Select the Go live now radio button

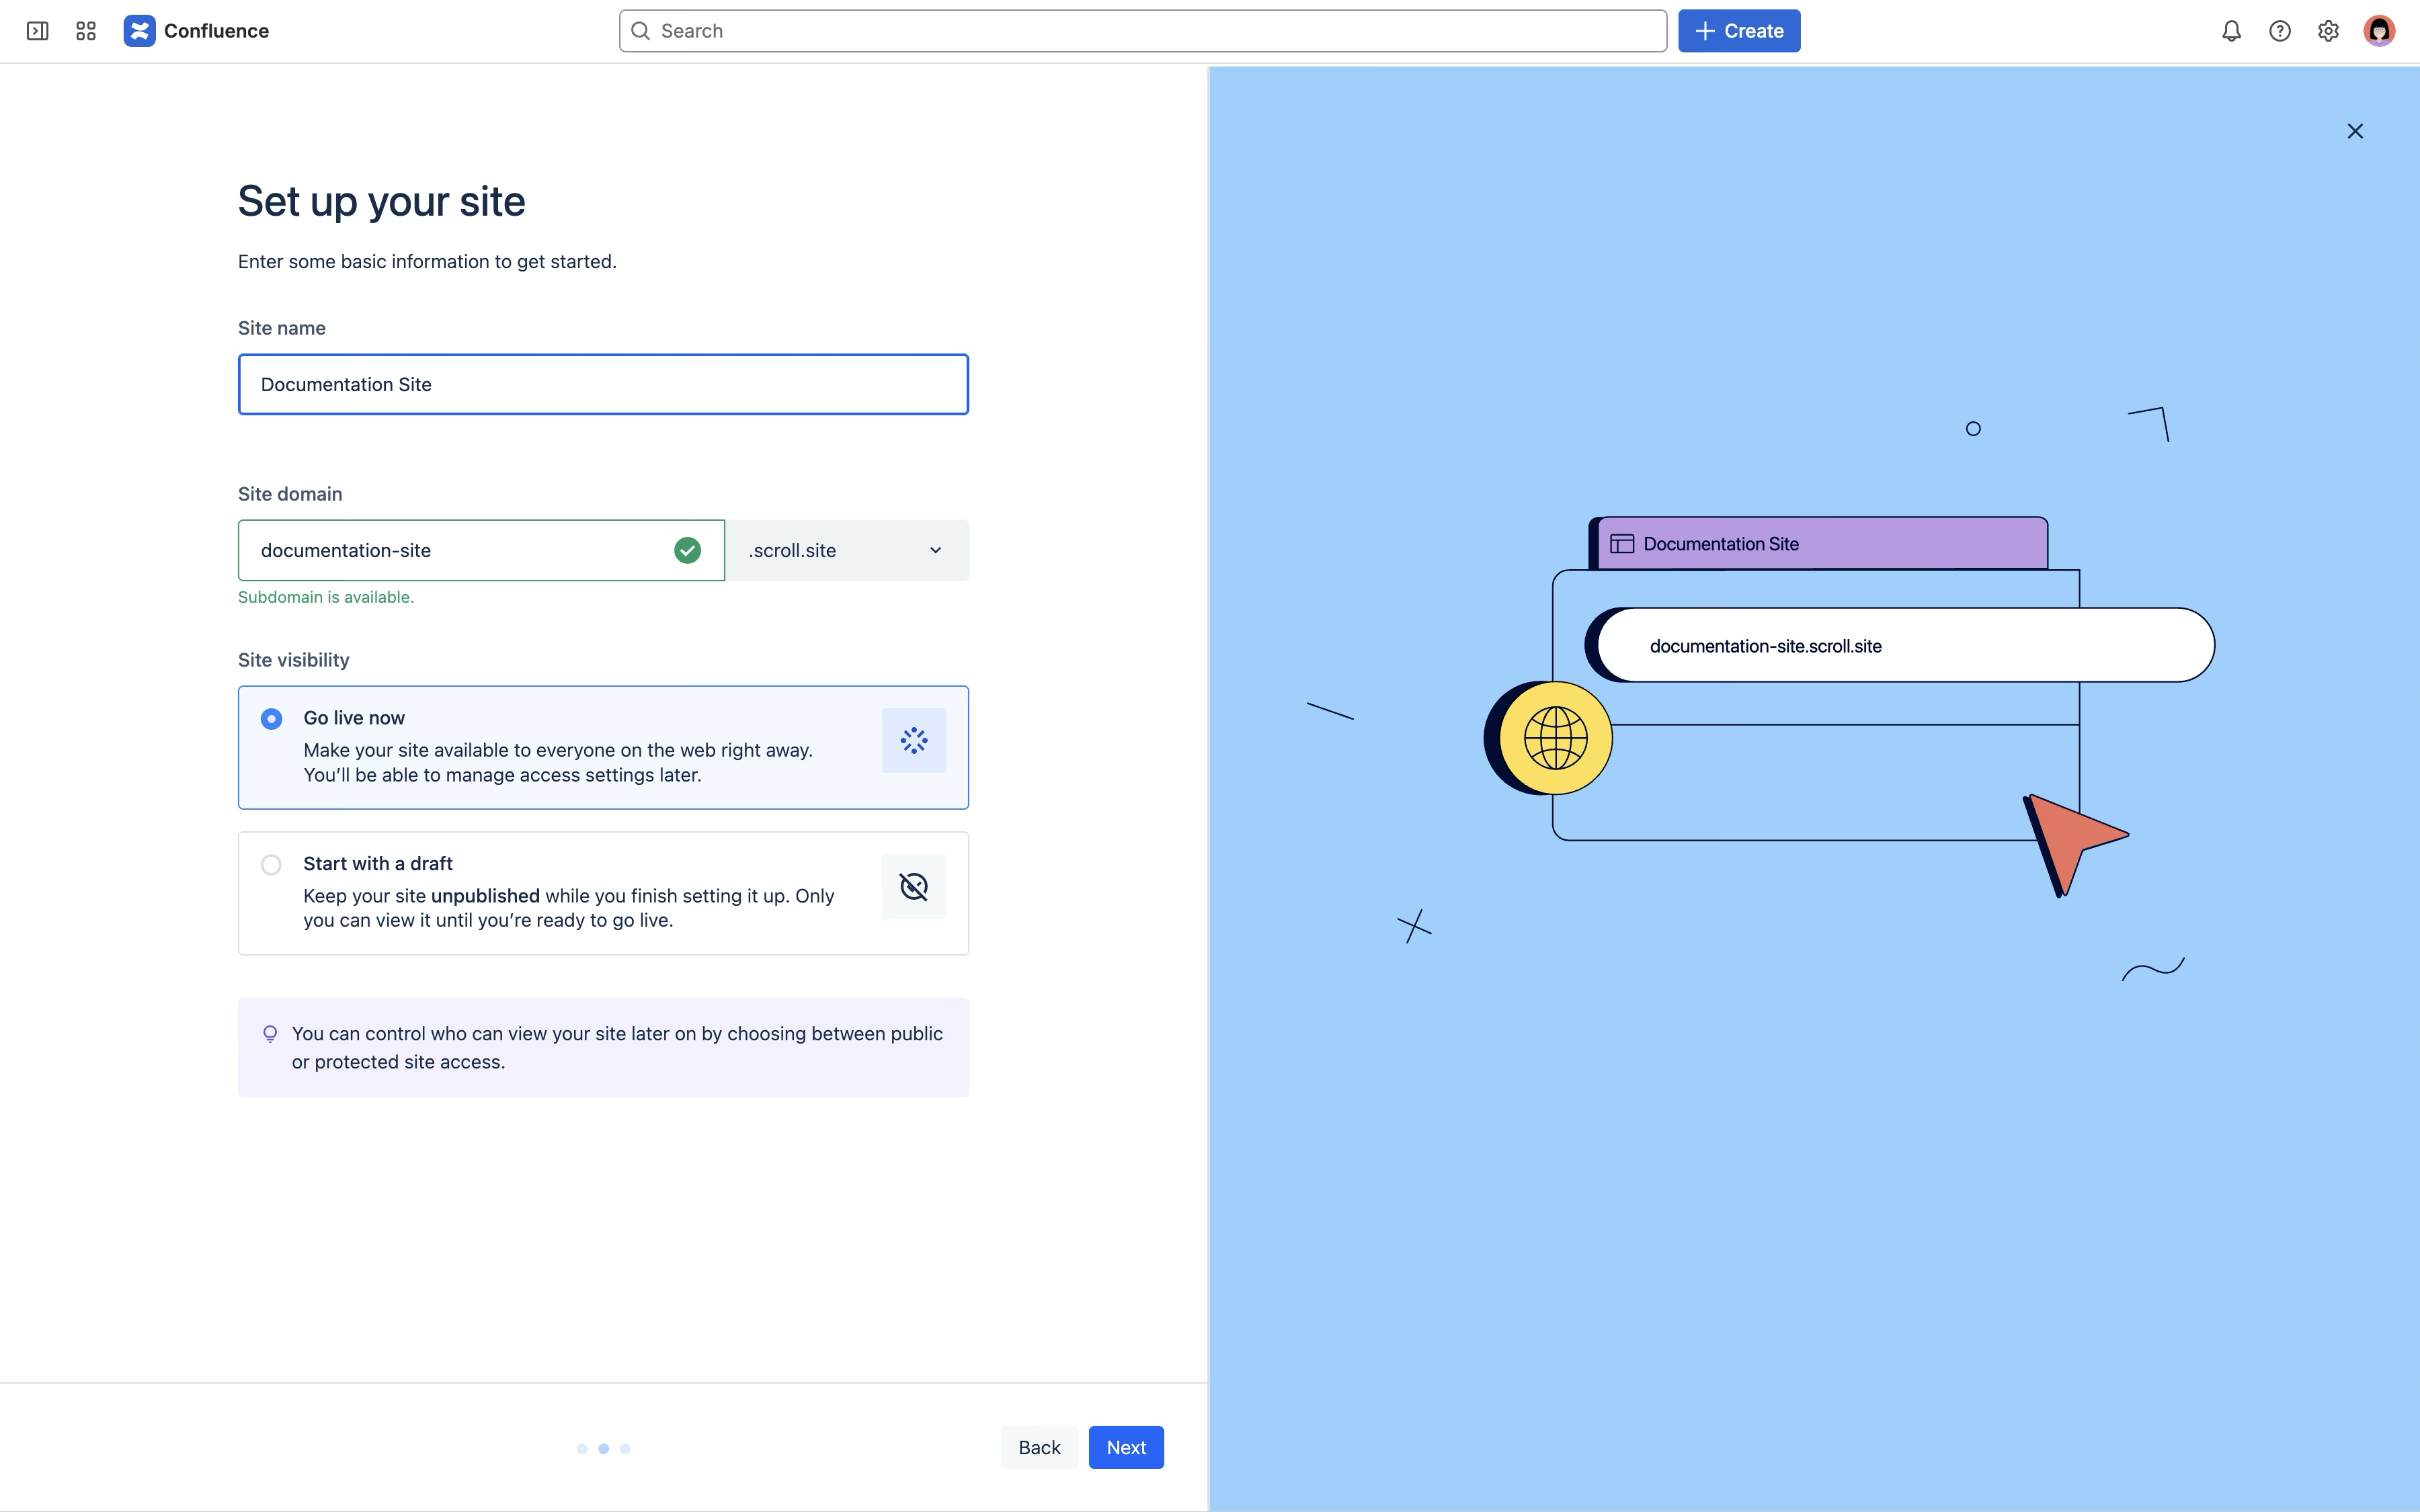coord(271,719)
